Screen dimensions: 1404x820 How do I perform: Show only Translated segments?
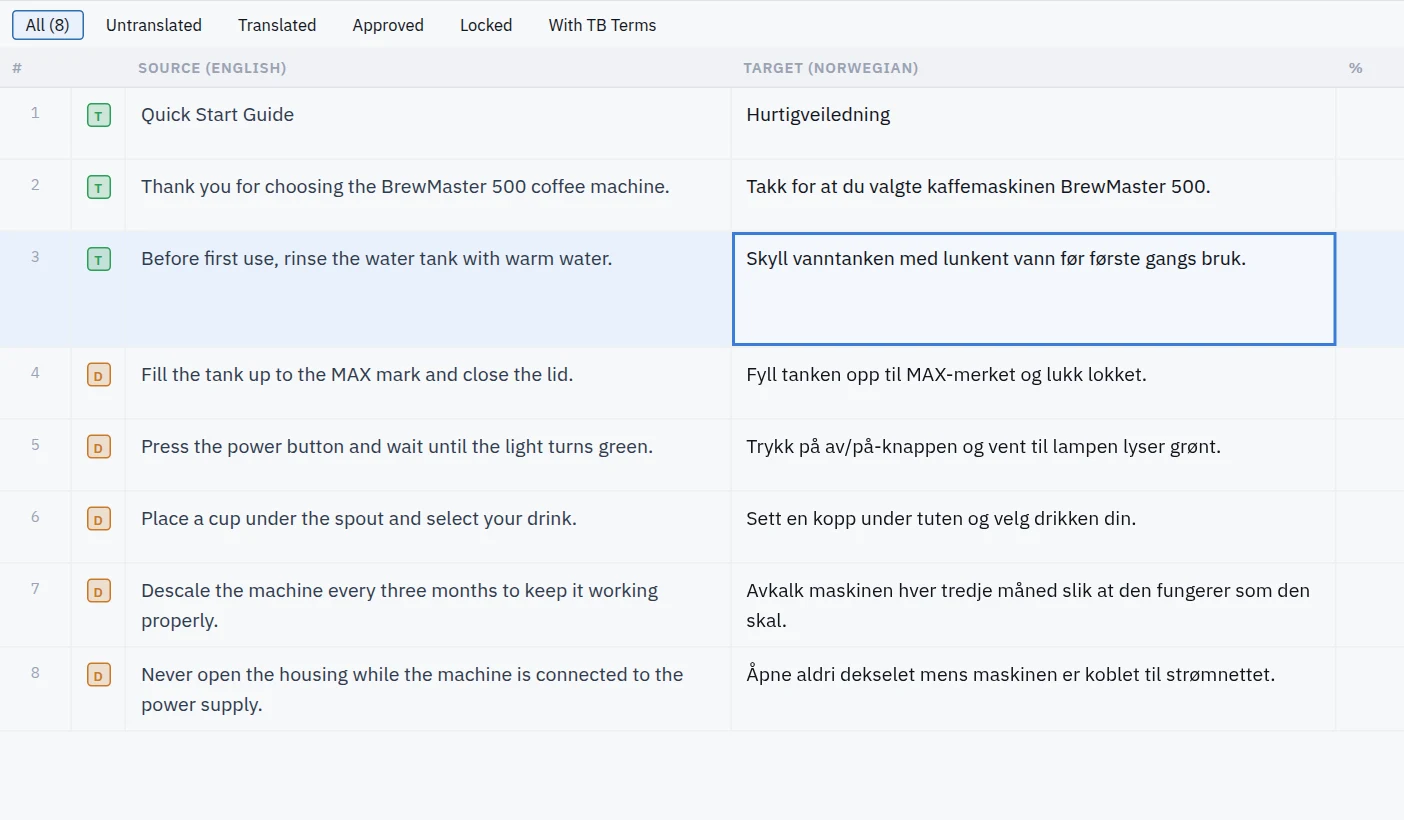pyautogui.click(x=277, y=25)
